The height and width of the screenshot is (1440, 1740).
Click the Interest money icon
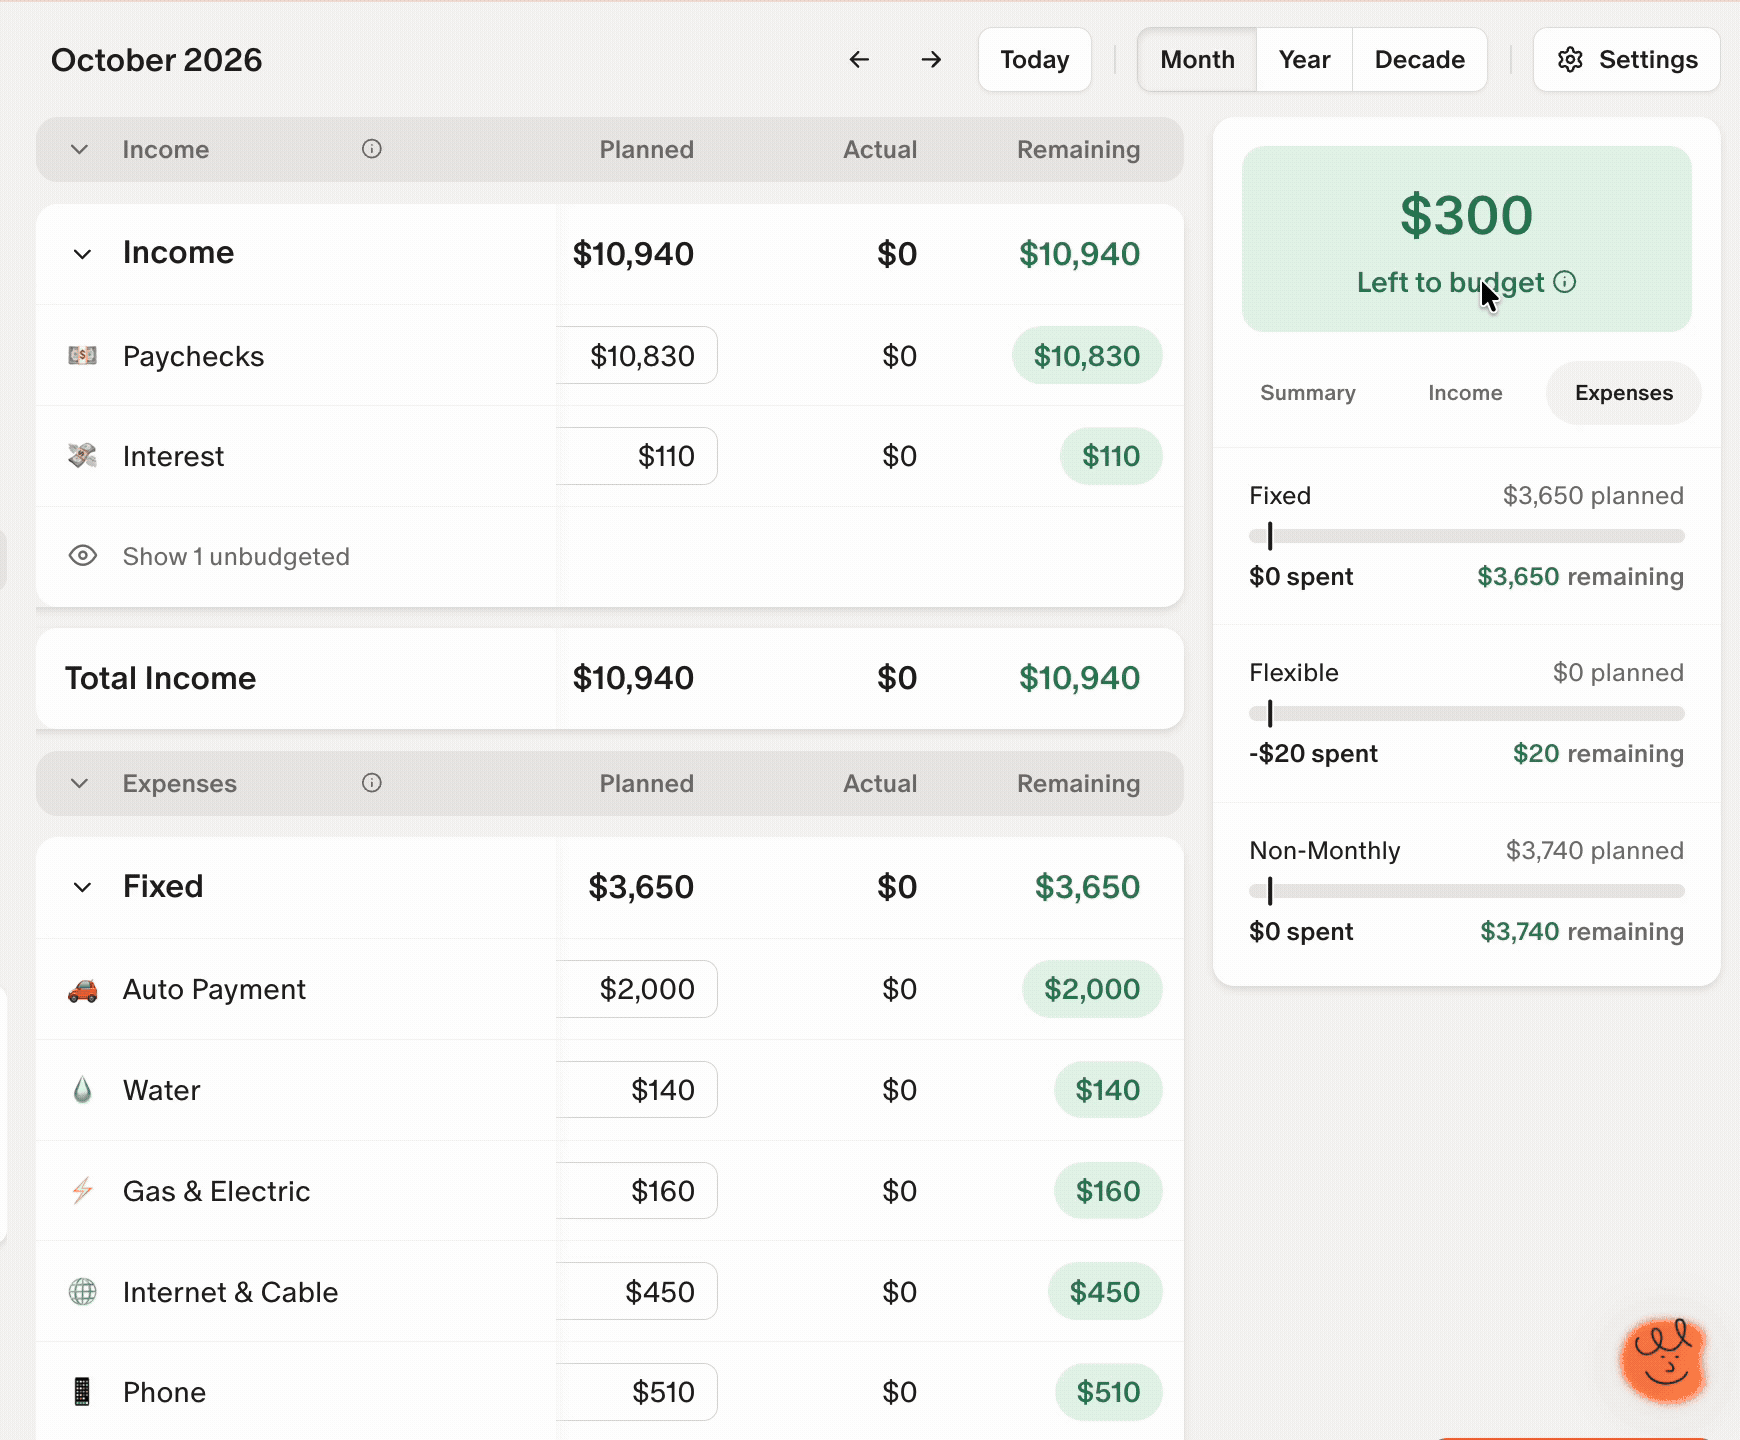point(83,456)
